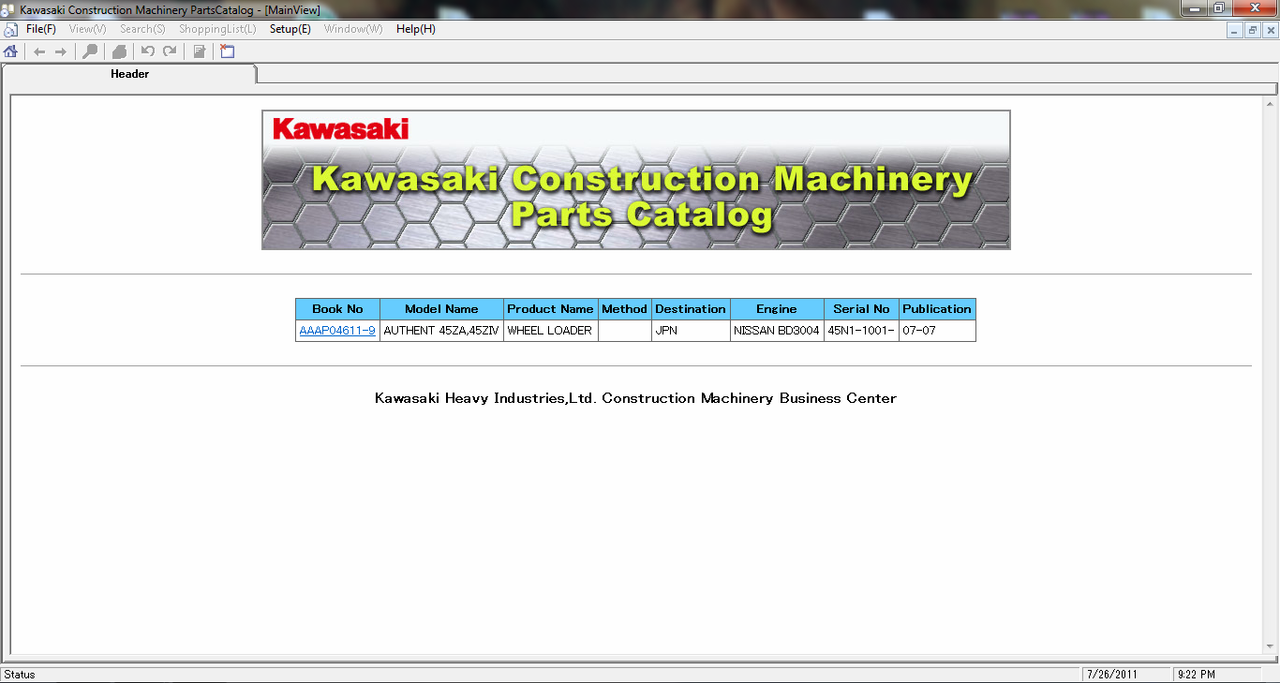1280x683 pixels.
Task: Click the 45N1-1001- serial number cell
Action: point(861,330)
